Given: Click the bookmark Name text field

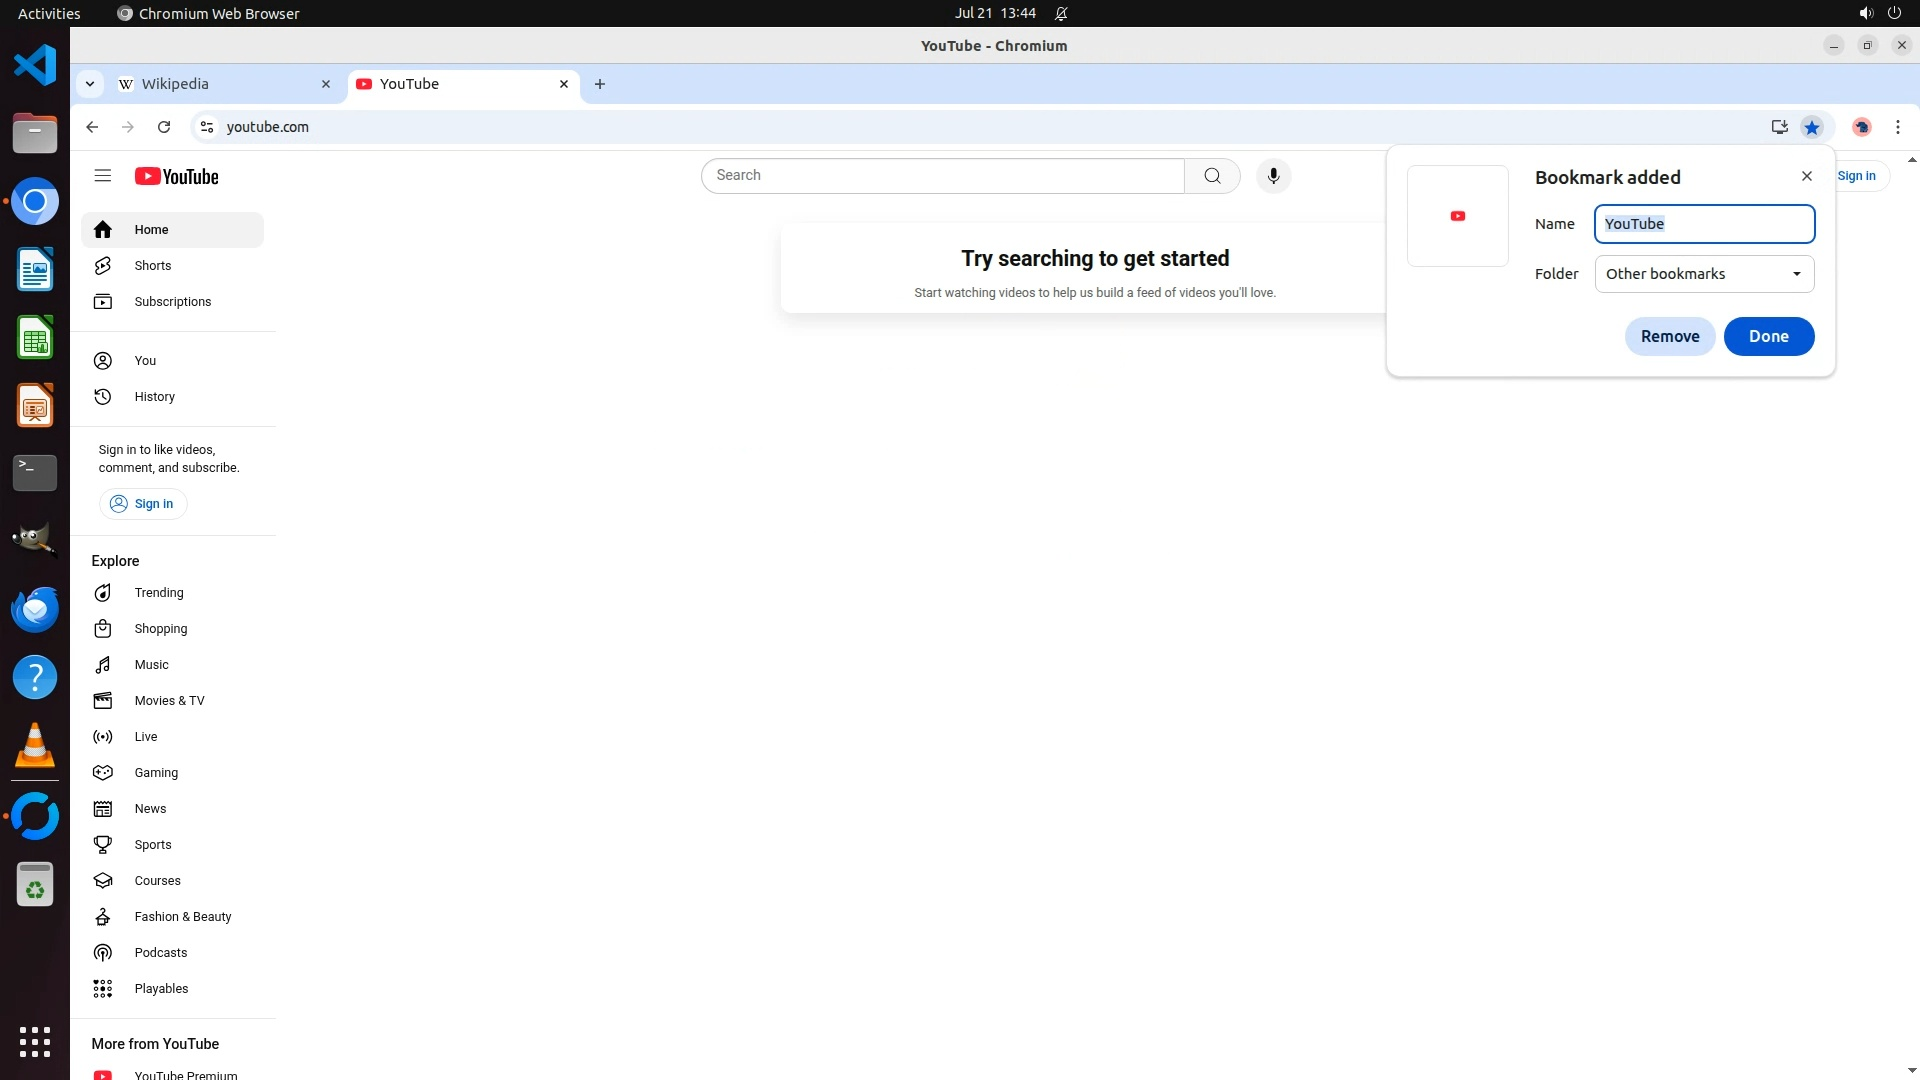Looking at the screenshot, I should 1704,224.
